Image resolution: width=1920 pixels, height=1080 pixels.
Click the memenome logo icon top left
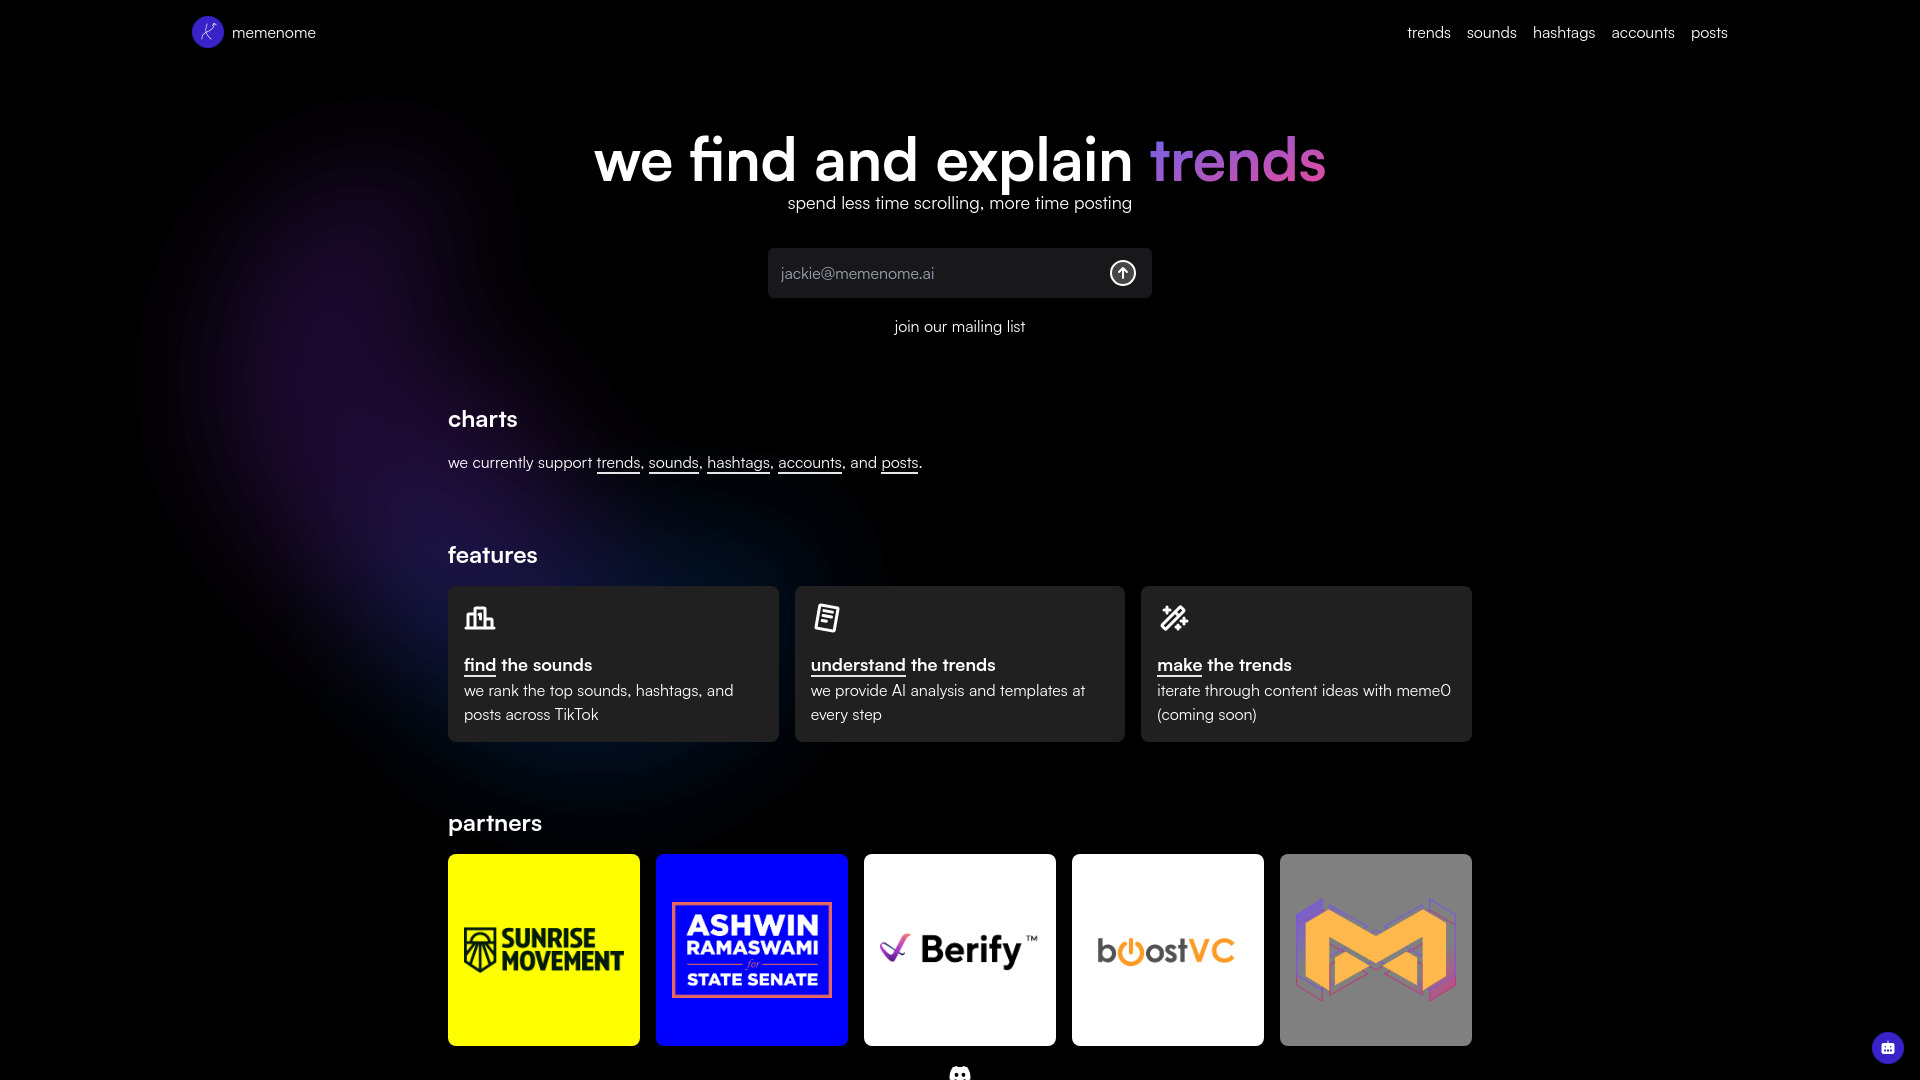tap(207, 32)
